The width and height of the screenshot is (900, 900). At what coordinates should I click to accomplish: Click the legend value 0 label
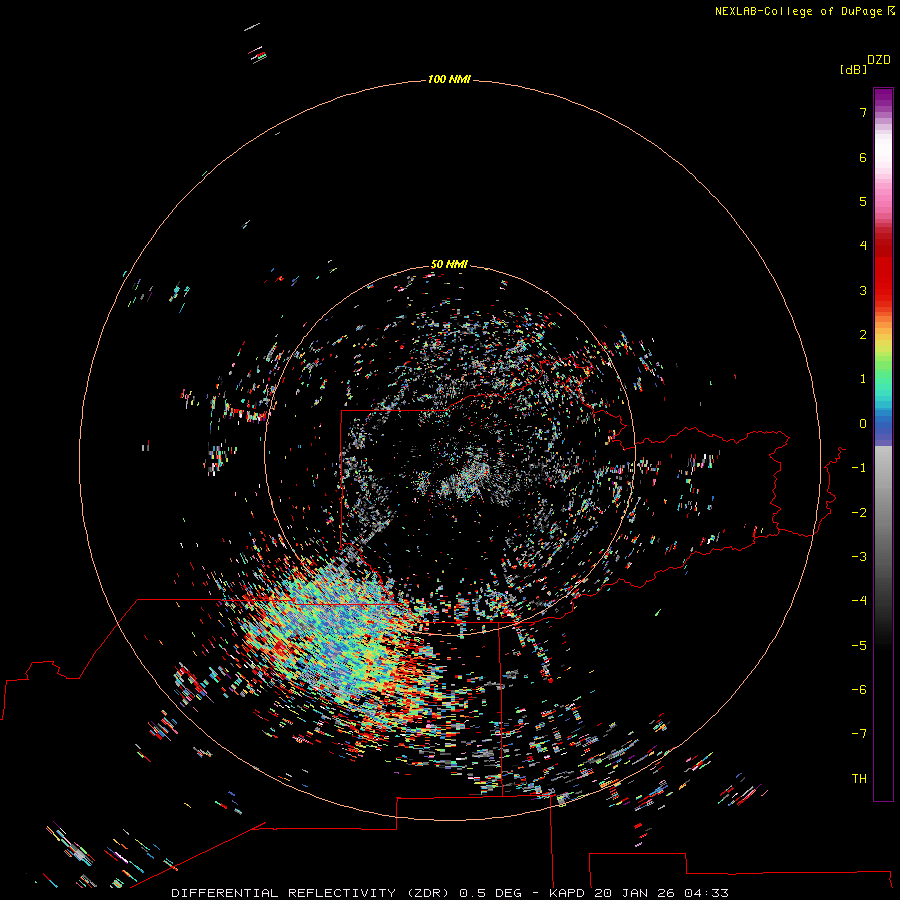(863, 424)
